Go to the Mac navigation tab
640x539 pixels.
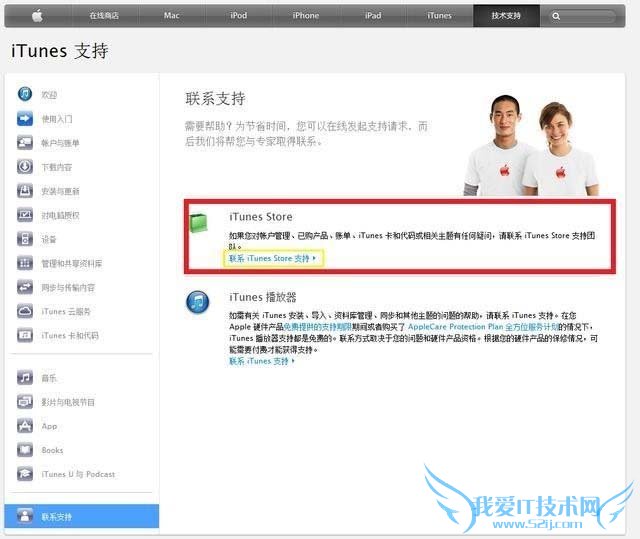tap(171, 16)
